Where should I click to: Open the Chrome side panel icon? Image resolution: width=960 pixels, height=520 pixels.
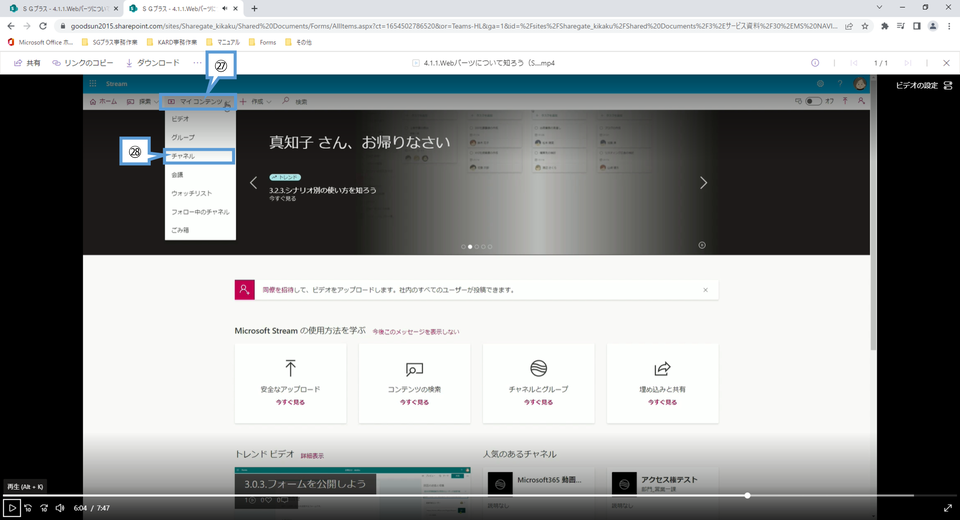tap(917, 26)
